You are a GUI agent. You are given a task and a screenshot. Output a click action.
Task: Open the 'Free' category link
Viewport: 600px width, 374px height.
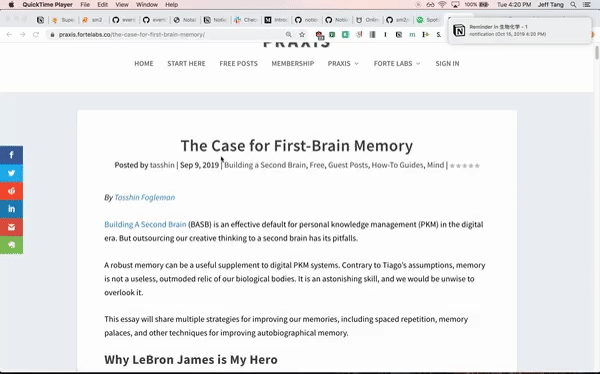[x=317, y=165]
